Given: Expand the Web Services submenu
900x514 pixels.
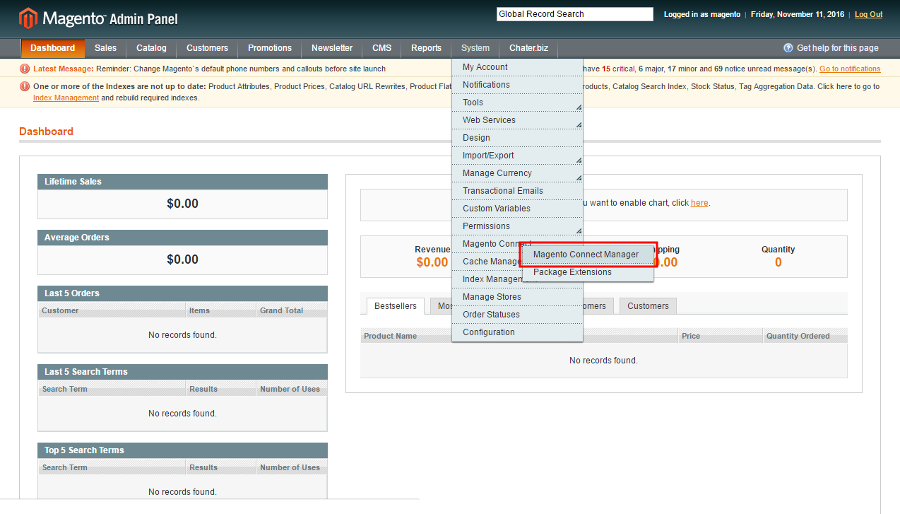Looking at the screenshot, I should [x=579, y=125].
